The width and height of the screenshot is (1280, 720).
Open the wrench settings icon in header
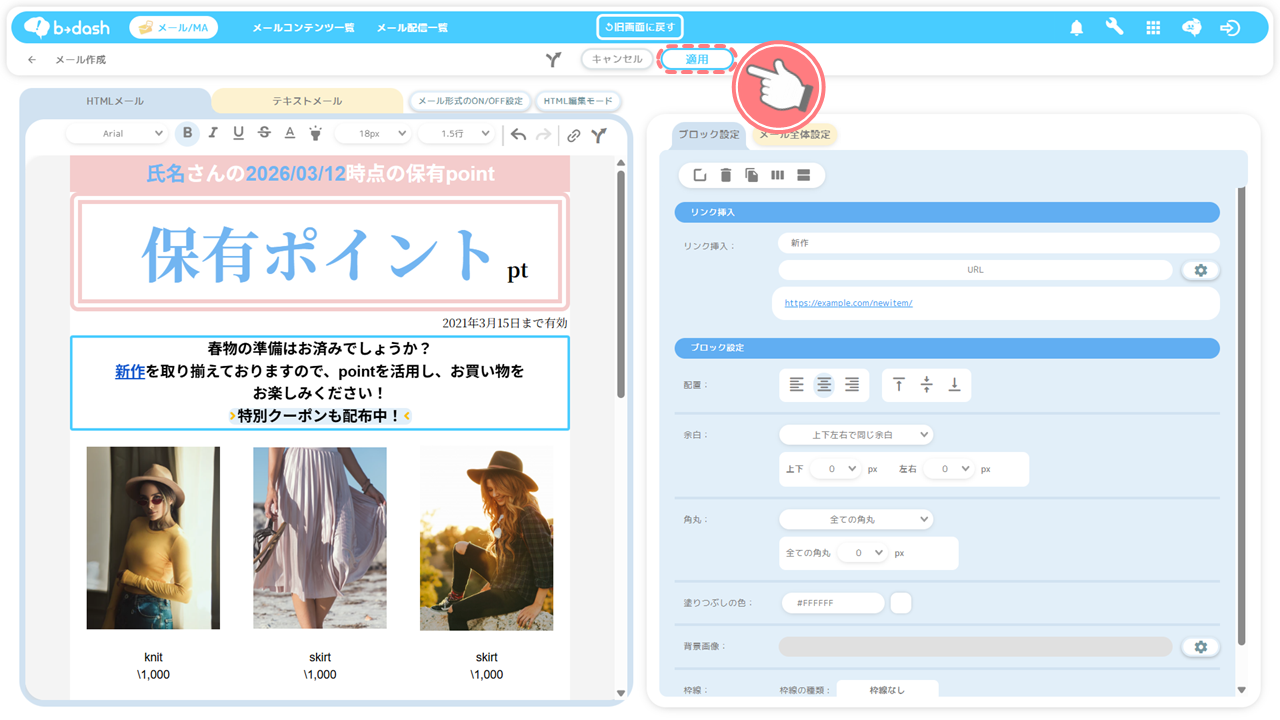1114,28
